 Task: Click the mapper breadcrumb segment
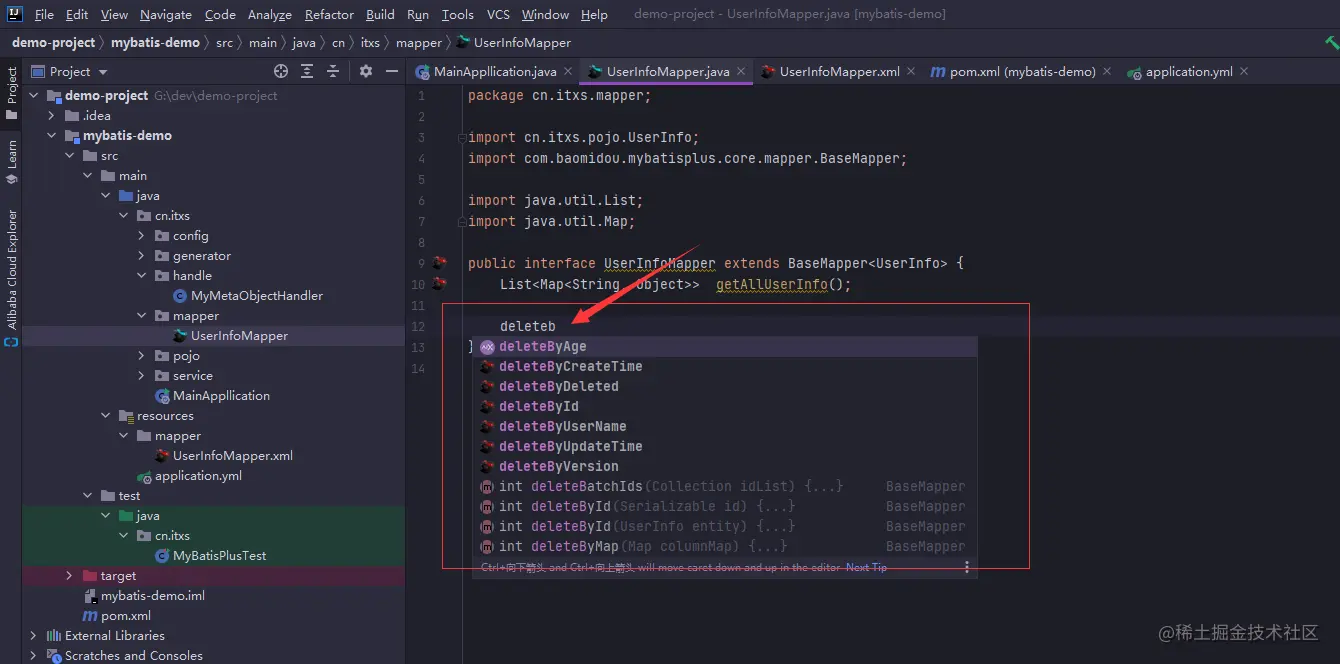[418, 43]
